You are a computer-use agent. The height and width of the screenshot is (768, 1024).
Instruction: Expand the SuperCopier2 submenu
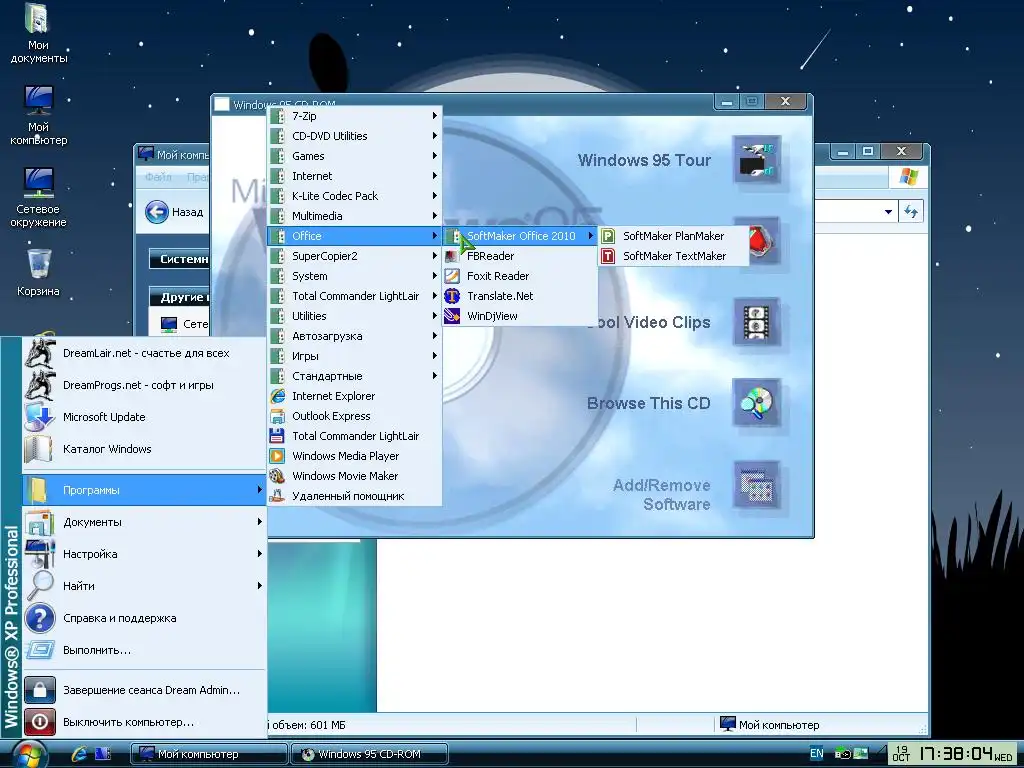click(355, 256)
